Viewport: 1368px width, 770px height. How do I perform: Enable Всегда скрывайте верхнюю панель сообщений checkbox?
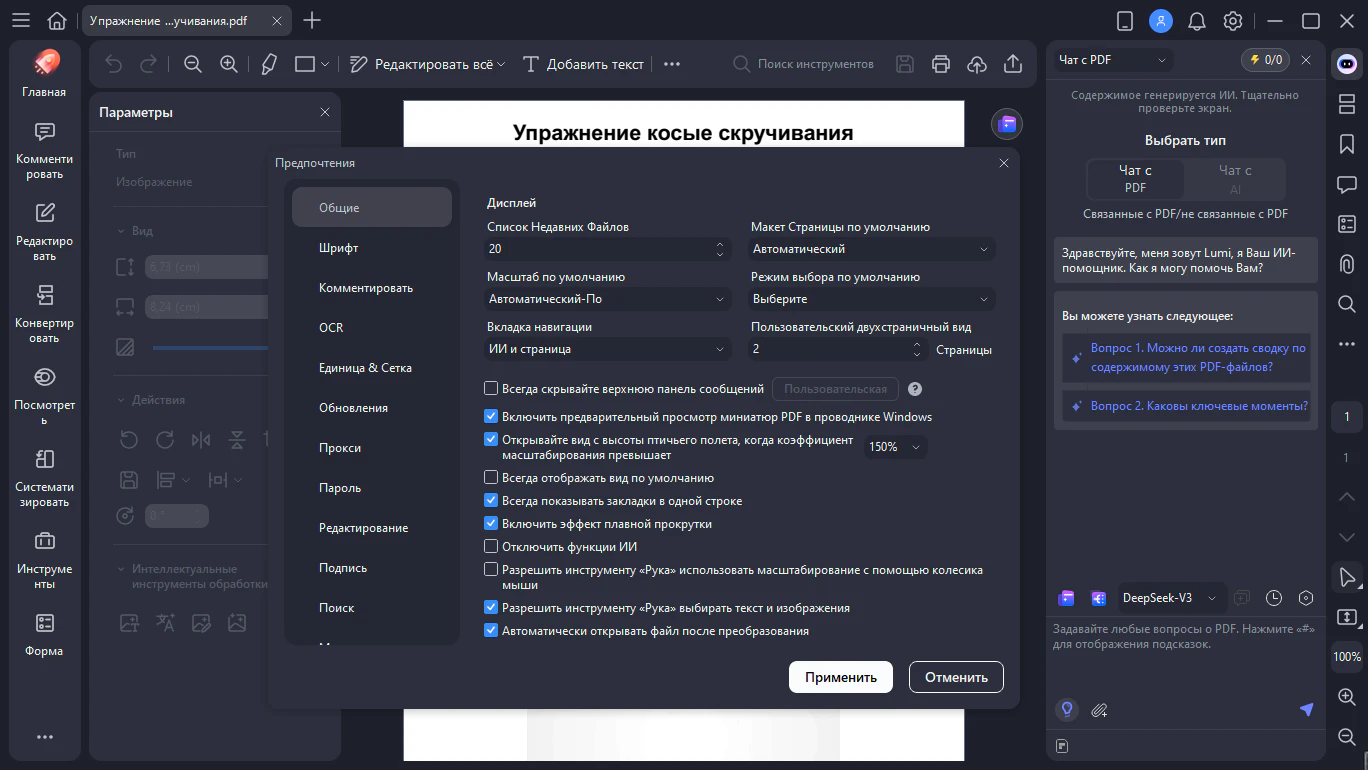(491, 389)
